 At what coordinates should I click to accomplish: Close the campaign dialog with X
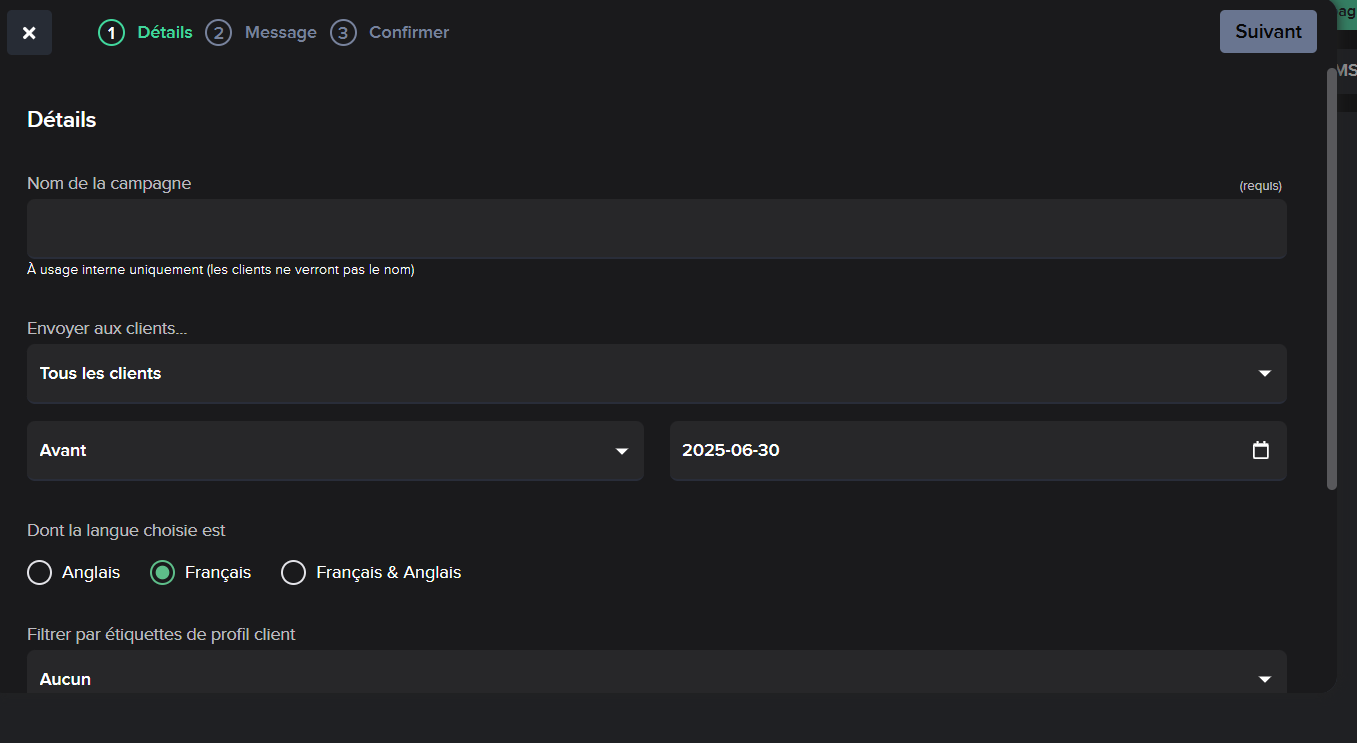[x=29, y=33]
